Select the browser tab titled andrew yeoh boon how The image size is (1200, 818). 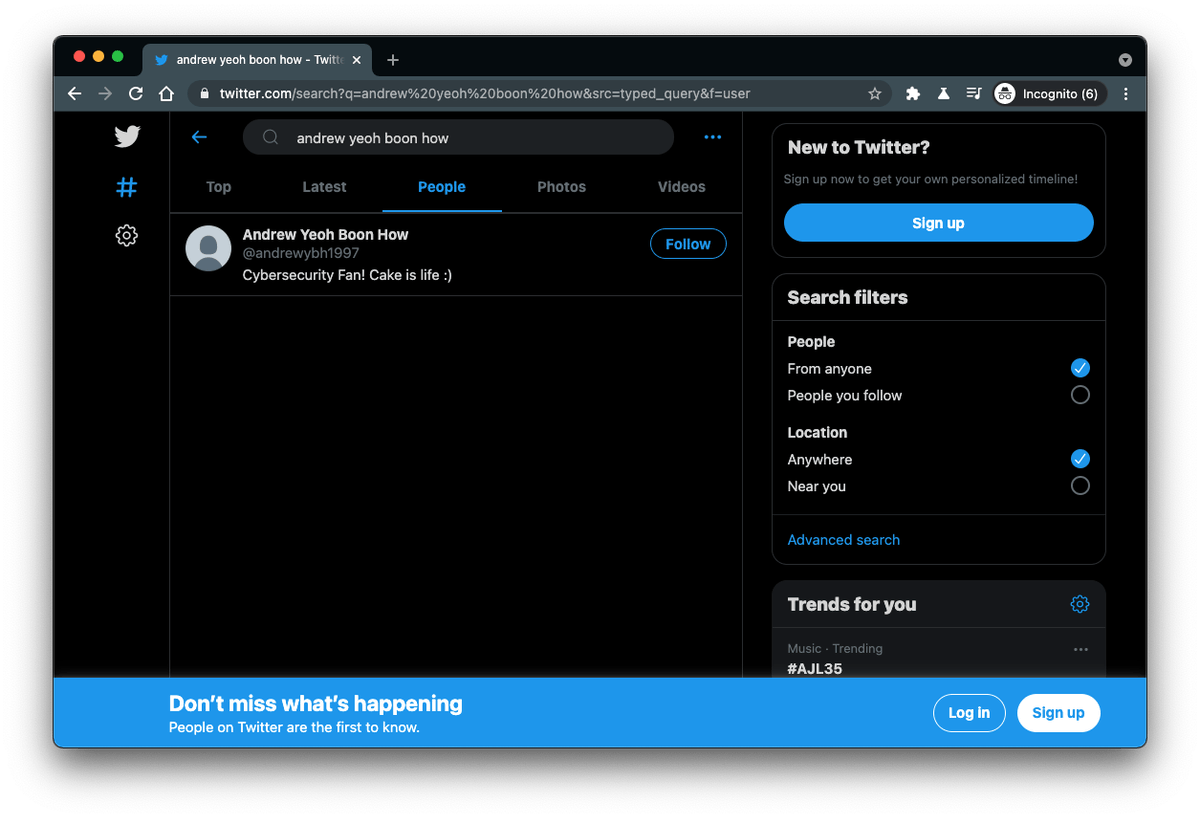[x=258, y=60]
